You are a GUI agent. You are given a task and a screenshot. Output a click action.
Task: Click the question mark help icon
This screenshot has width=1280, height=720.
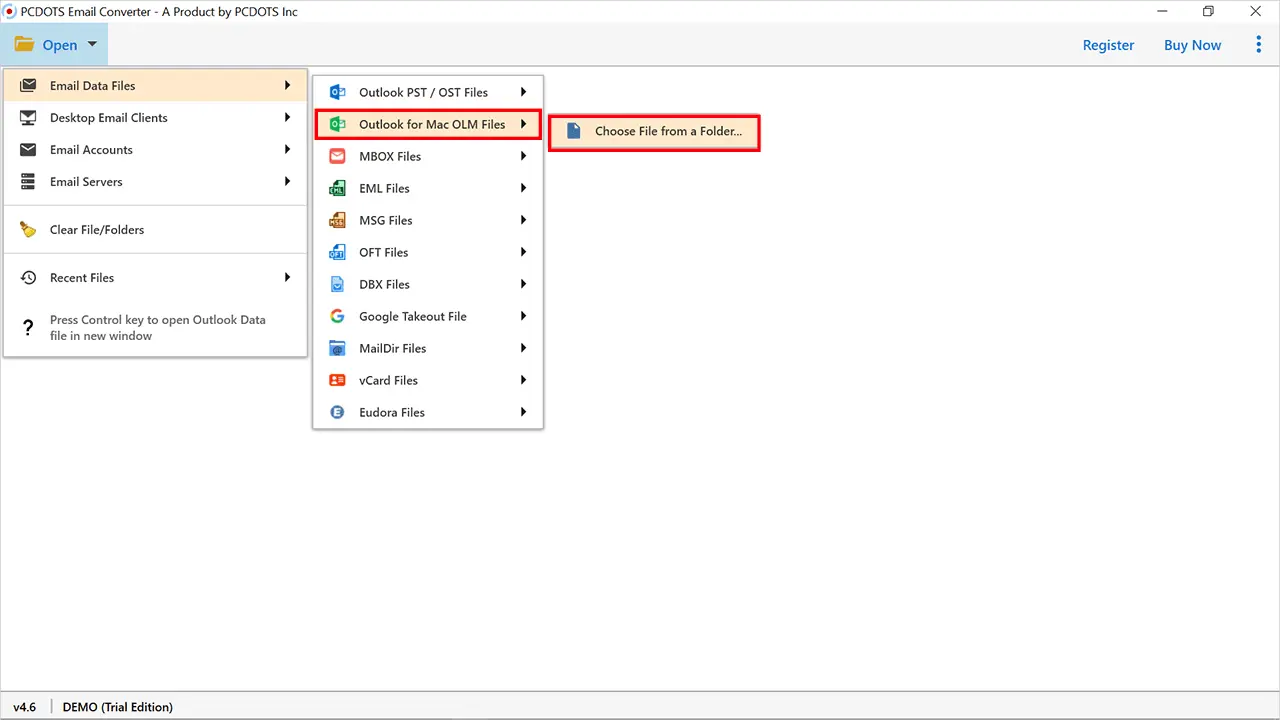pyautogui.click(x=28, y=328)
